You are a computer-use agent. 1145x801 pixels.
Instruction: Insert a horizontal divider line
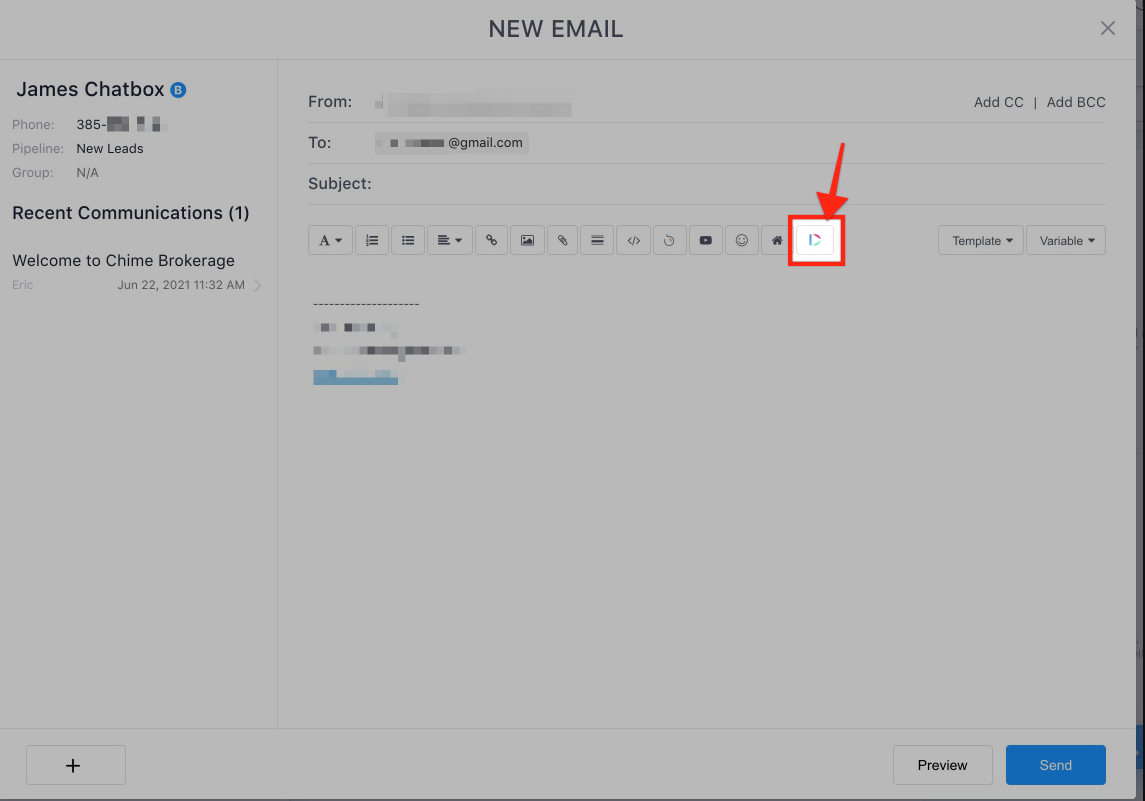[x=597, y=240]
